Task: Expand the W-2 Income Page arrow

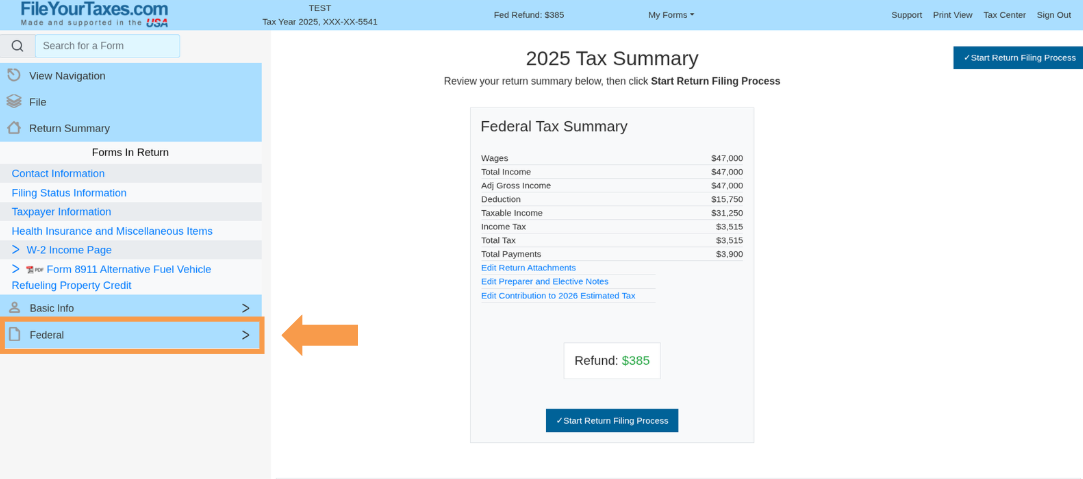Action: click(x=16, y=250)
